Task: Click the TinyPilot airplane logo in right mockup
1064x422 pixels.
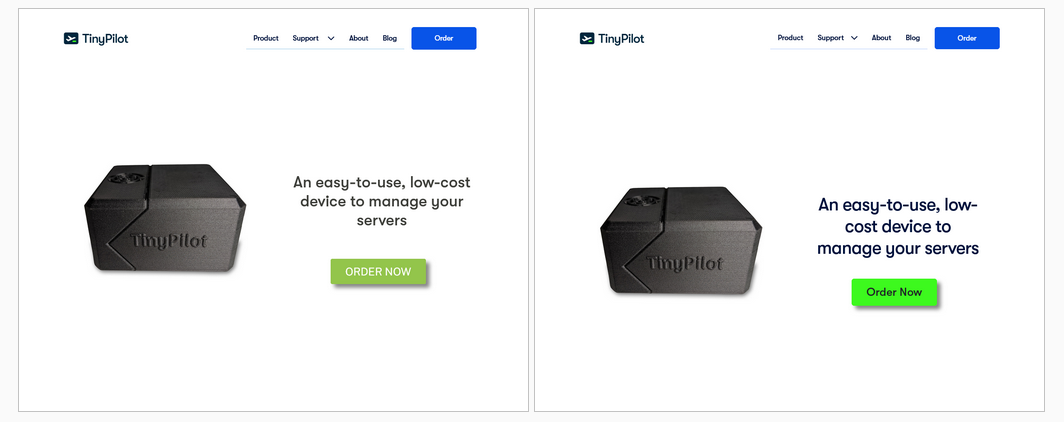Action: 587,39
